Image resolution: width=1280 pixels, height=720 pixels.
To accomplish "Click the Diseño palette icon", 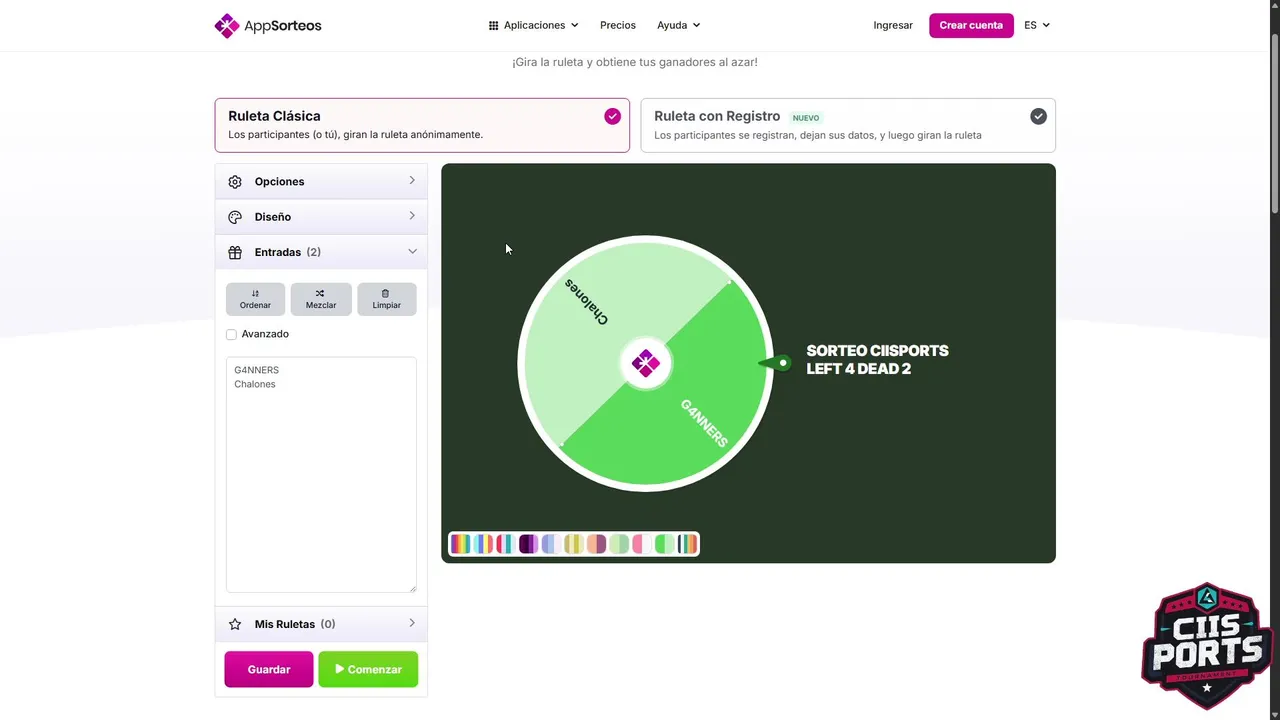I will click(x=235, y=217).
